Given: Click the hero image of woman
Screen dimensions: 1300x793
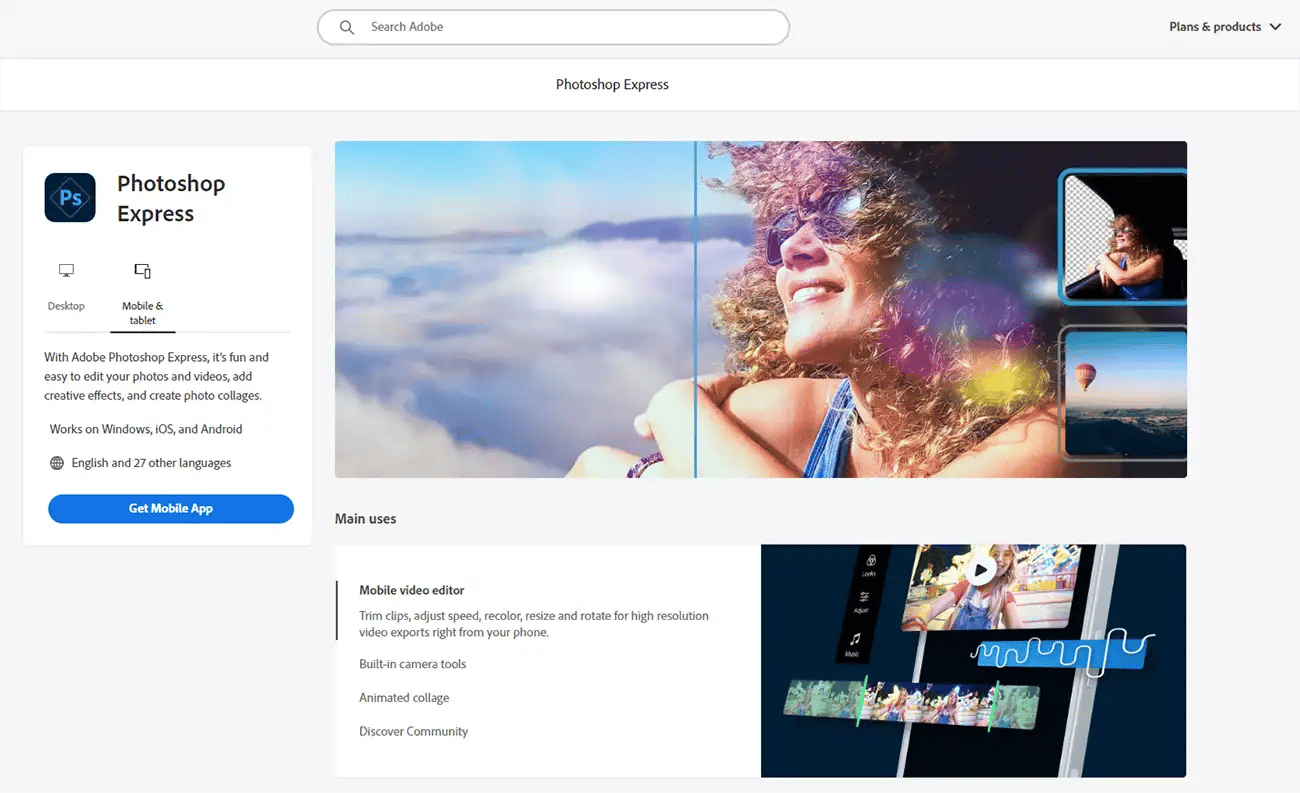Looking at the screenshot, I should pos(761,309).
